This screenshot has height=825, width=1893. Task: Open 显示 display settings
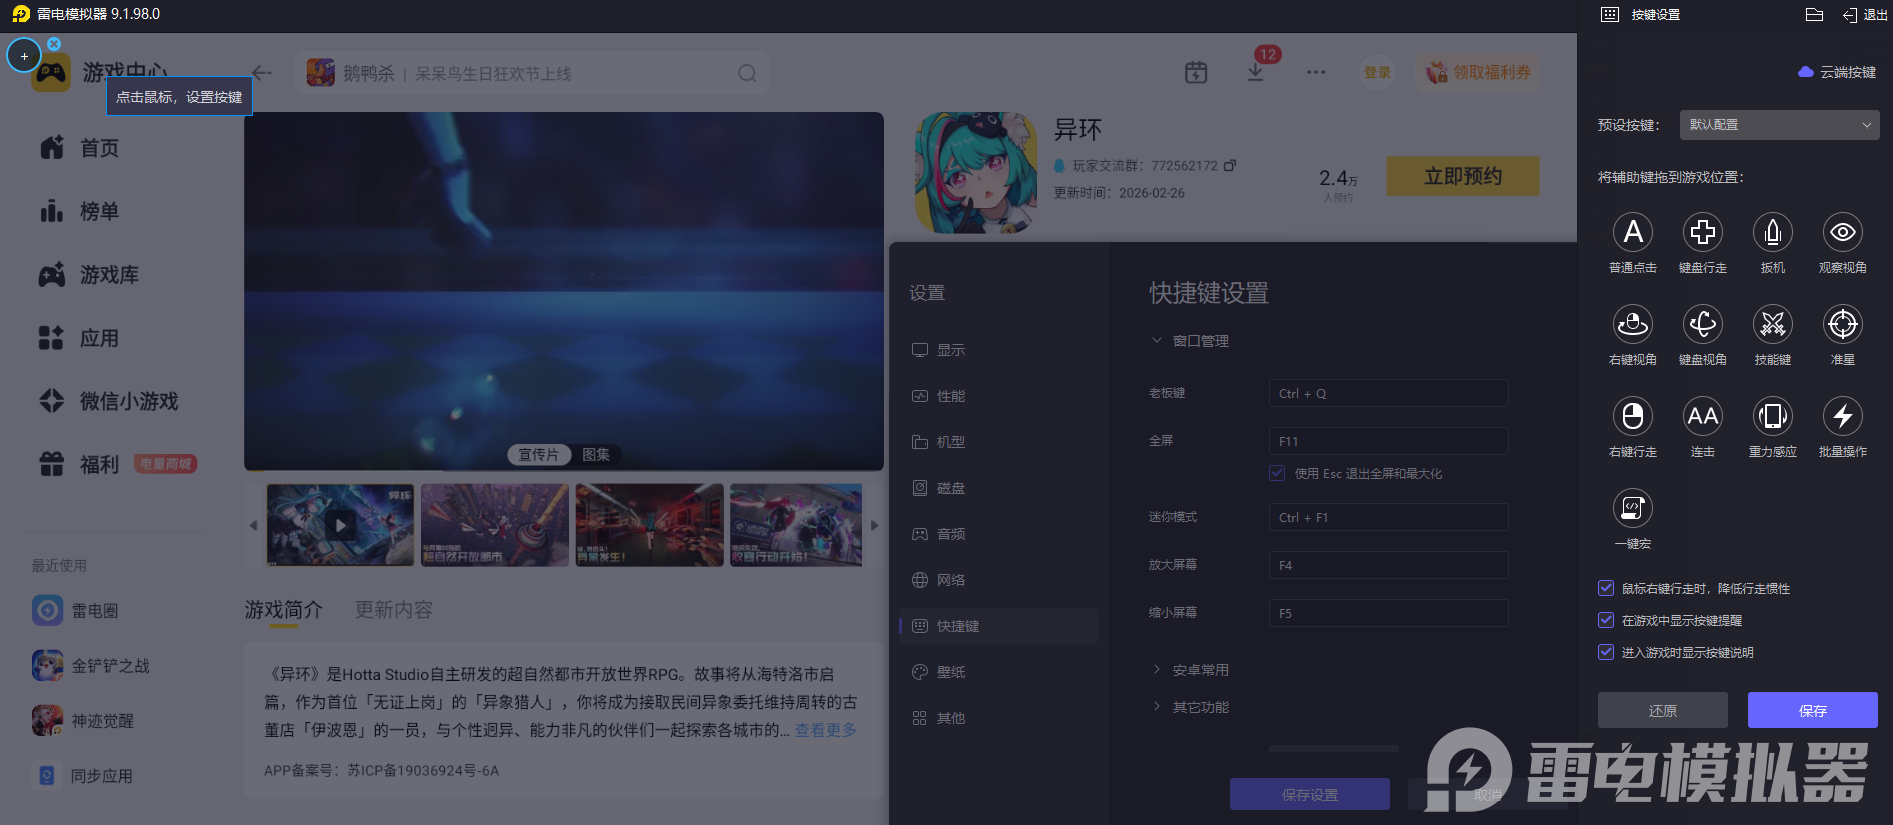[939, 350]
